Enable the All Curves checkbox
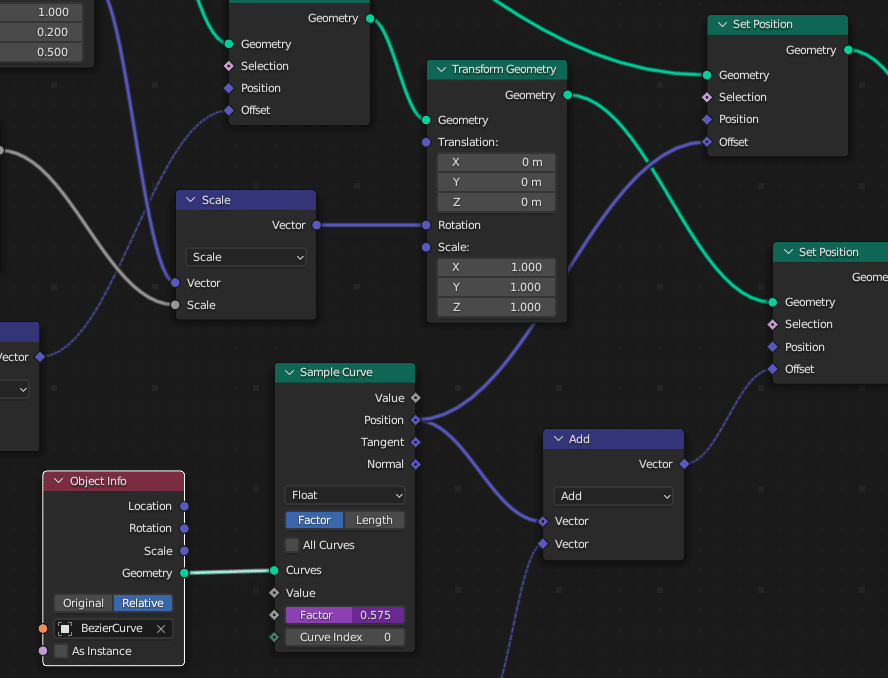 pyautogui.click(x=292, y=545)
